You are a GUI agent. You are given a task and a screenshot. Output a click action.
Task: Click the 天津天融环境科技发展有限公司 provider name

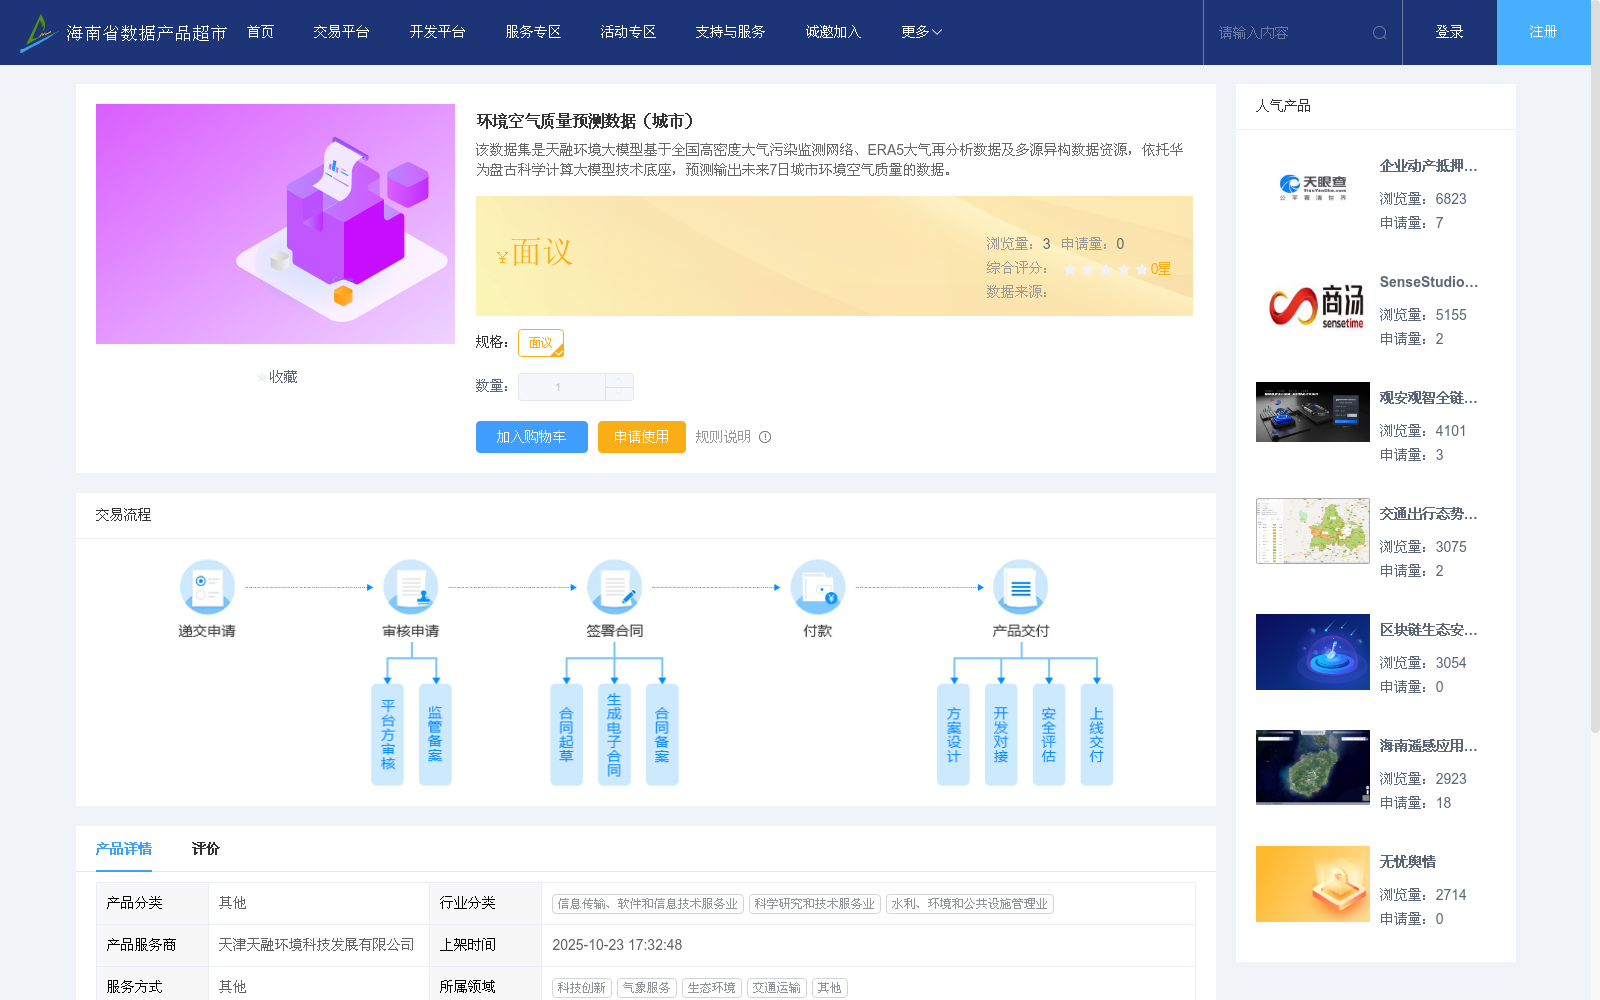pyautogui.click(x=316, y=945)
